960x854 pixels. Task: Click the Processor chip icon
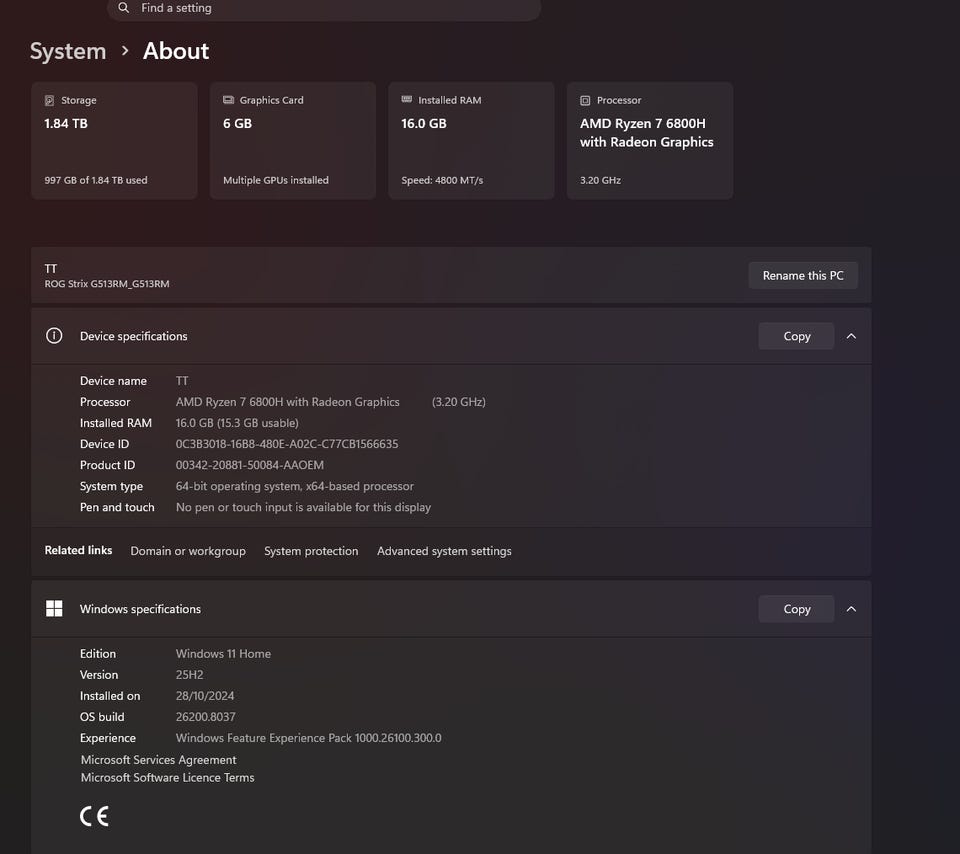[585, 100]
